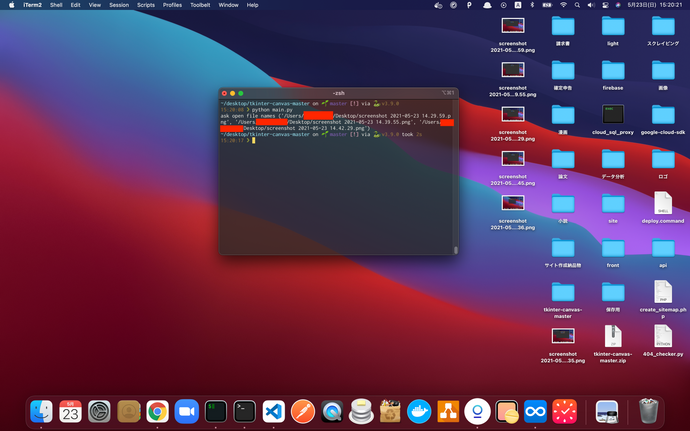Click Wi-Fi status icon in menu bar
Screen dimensions: 690x431
pos(563,5)
